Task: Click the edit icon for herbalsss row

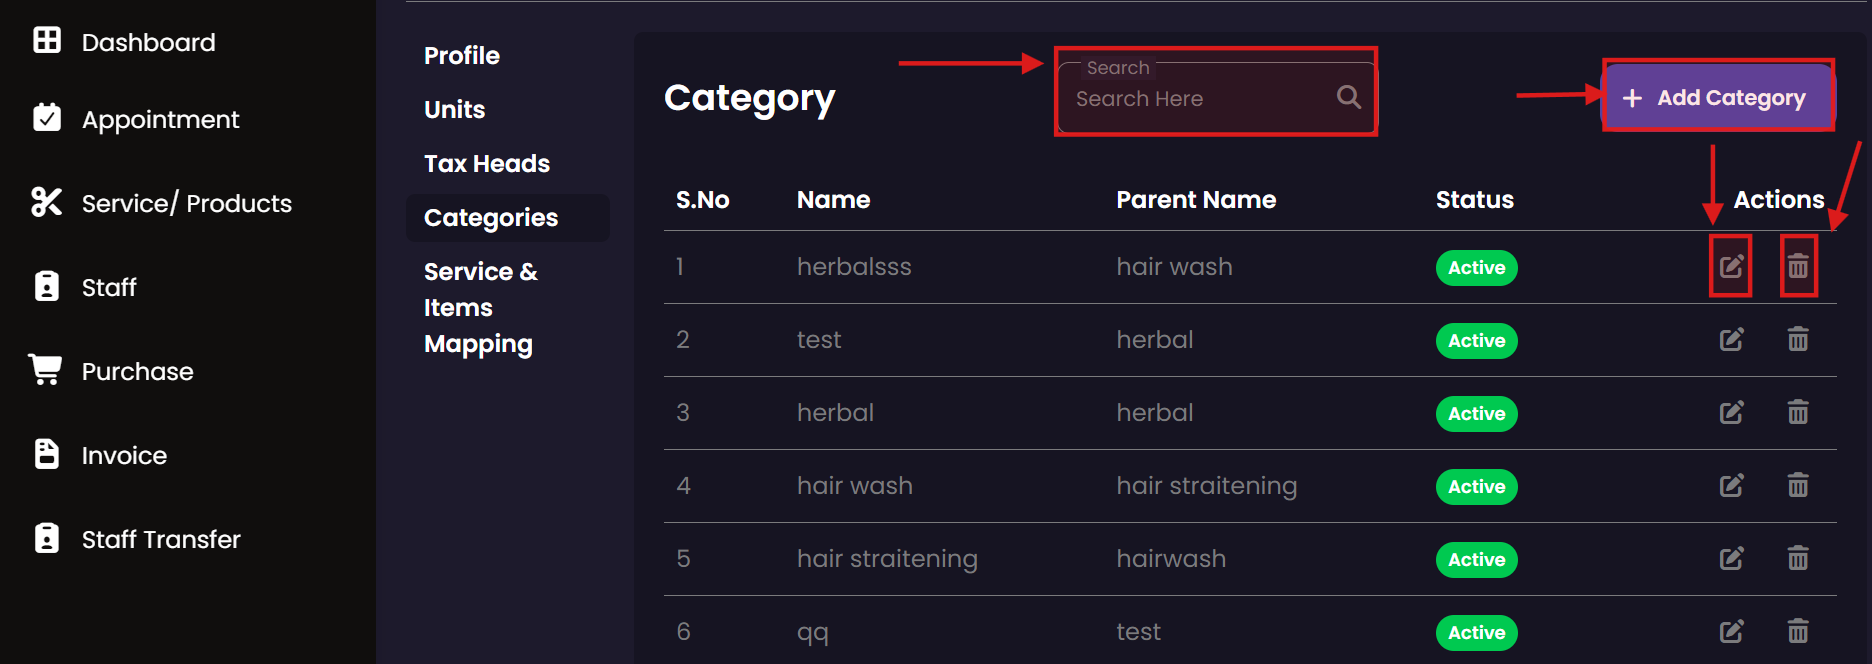Action: (1731, 267)
